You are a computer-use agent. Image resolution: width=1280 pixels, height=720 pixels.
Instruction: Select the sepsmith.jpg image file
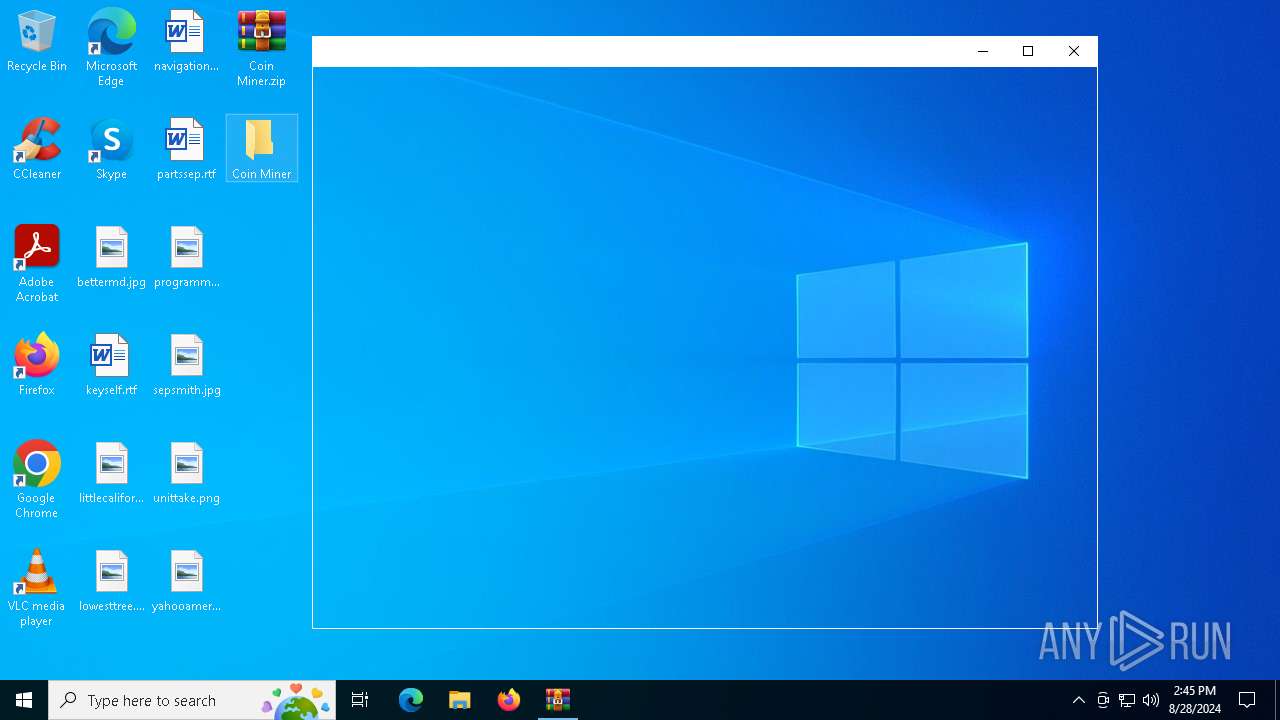click(186, 365)
